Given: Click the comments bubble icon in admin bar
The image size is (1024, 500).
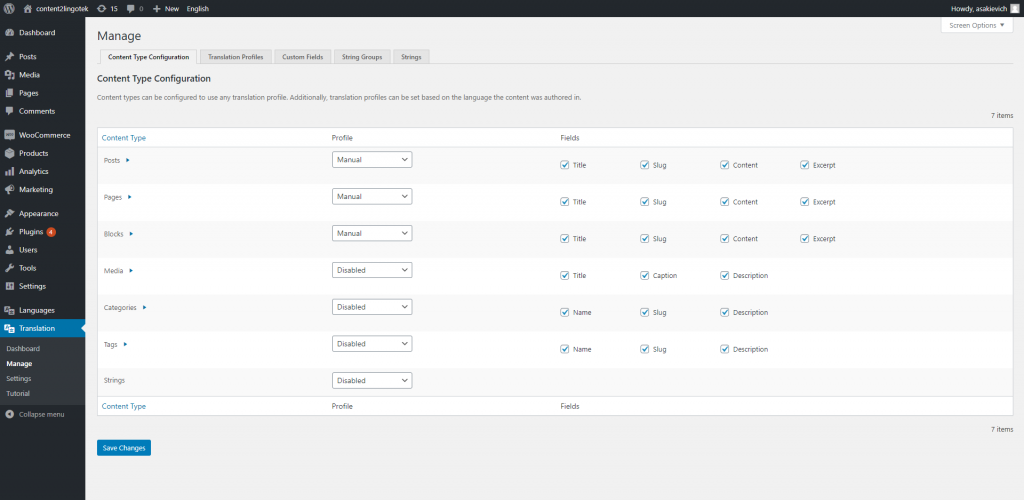Looking at the screenshot, I should click(x=132, y=8).
